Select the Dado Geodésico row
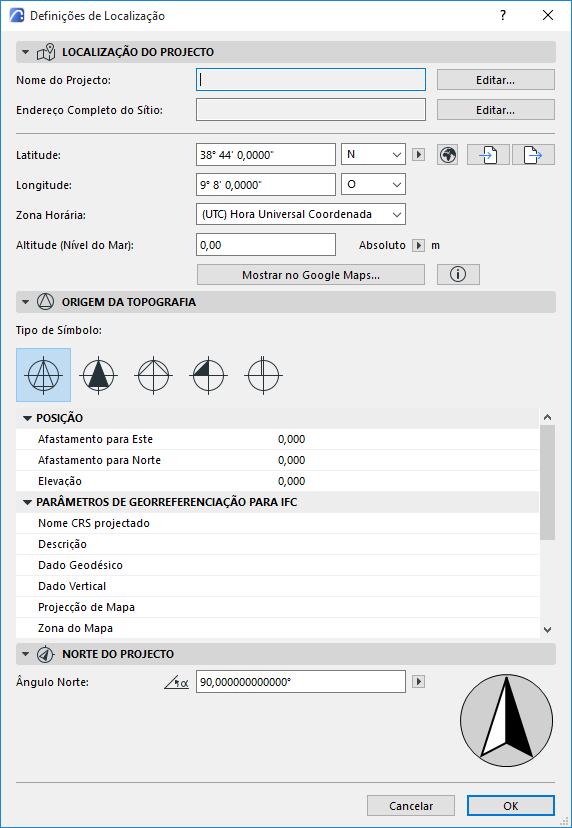Viewport: 572px width, 828px height. click(277, 566)
